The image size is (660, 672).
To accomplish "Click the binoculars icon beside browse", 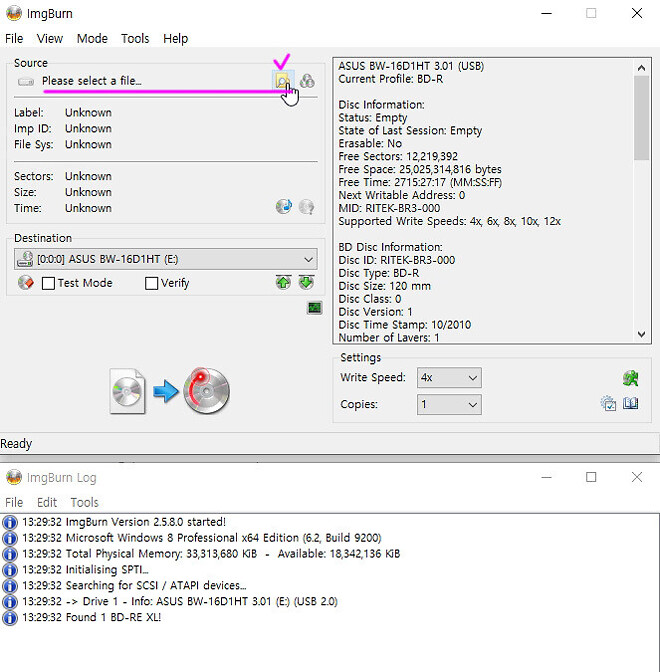I will click(307, 81).
